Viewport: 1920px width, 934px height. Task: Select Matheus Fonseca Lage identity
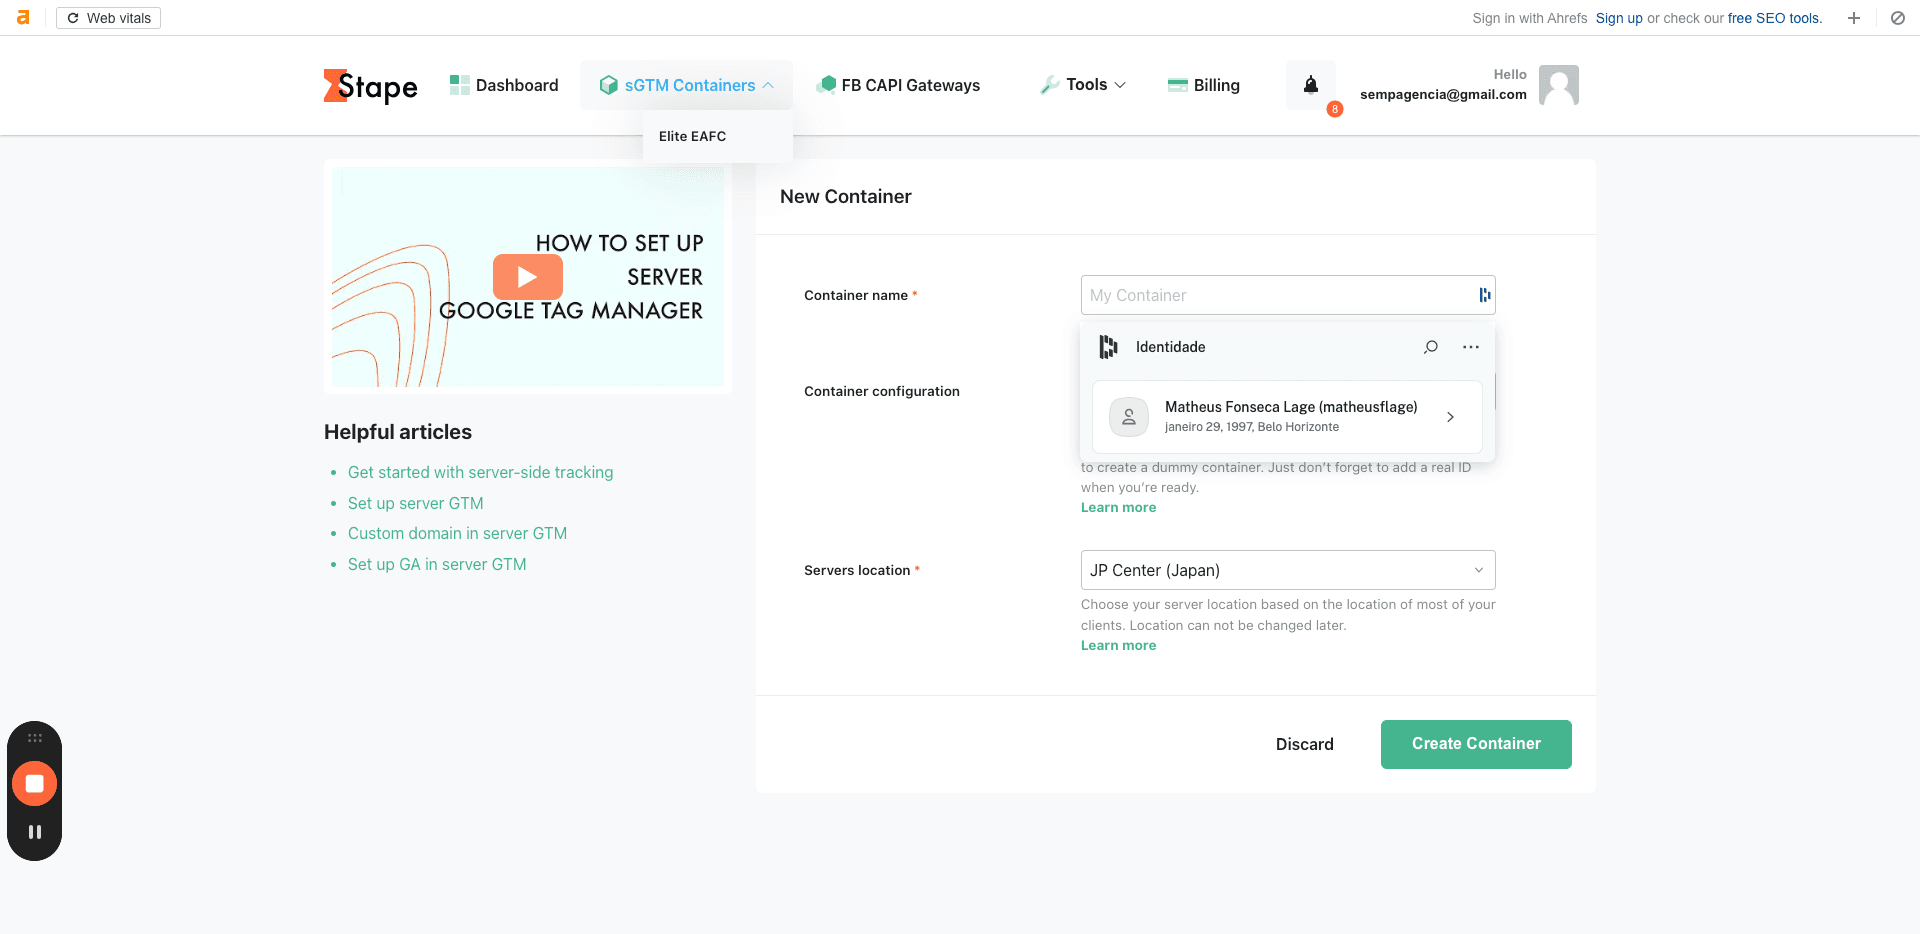click(x=1287, y=416)
